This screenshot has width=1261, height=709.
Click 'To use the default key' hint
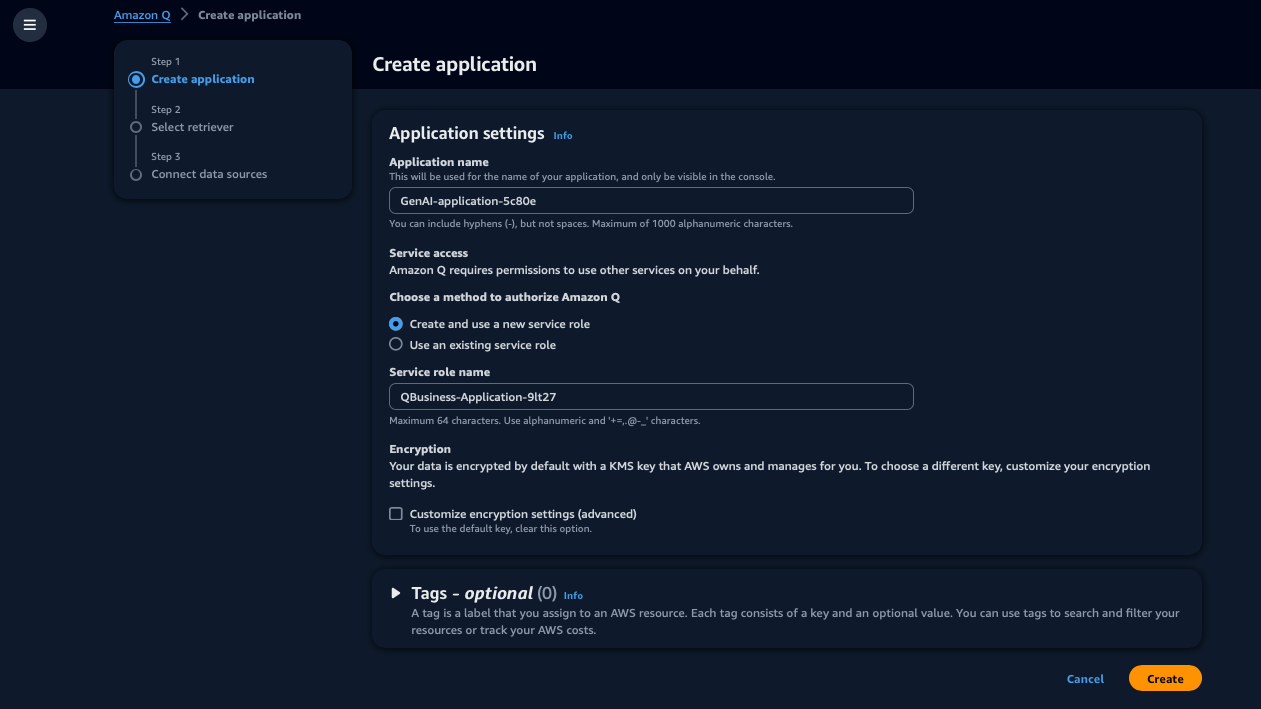500,529
